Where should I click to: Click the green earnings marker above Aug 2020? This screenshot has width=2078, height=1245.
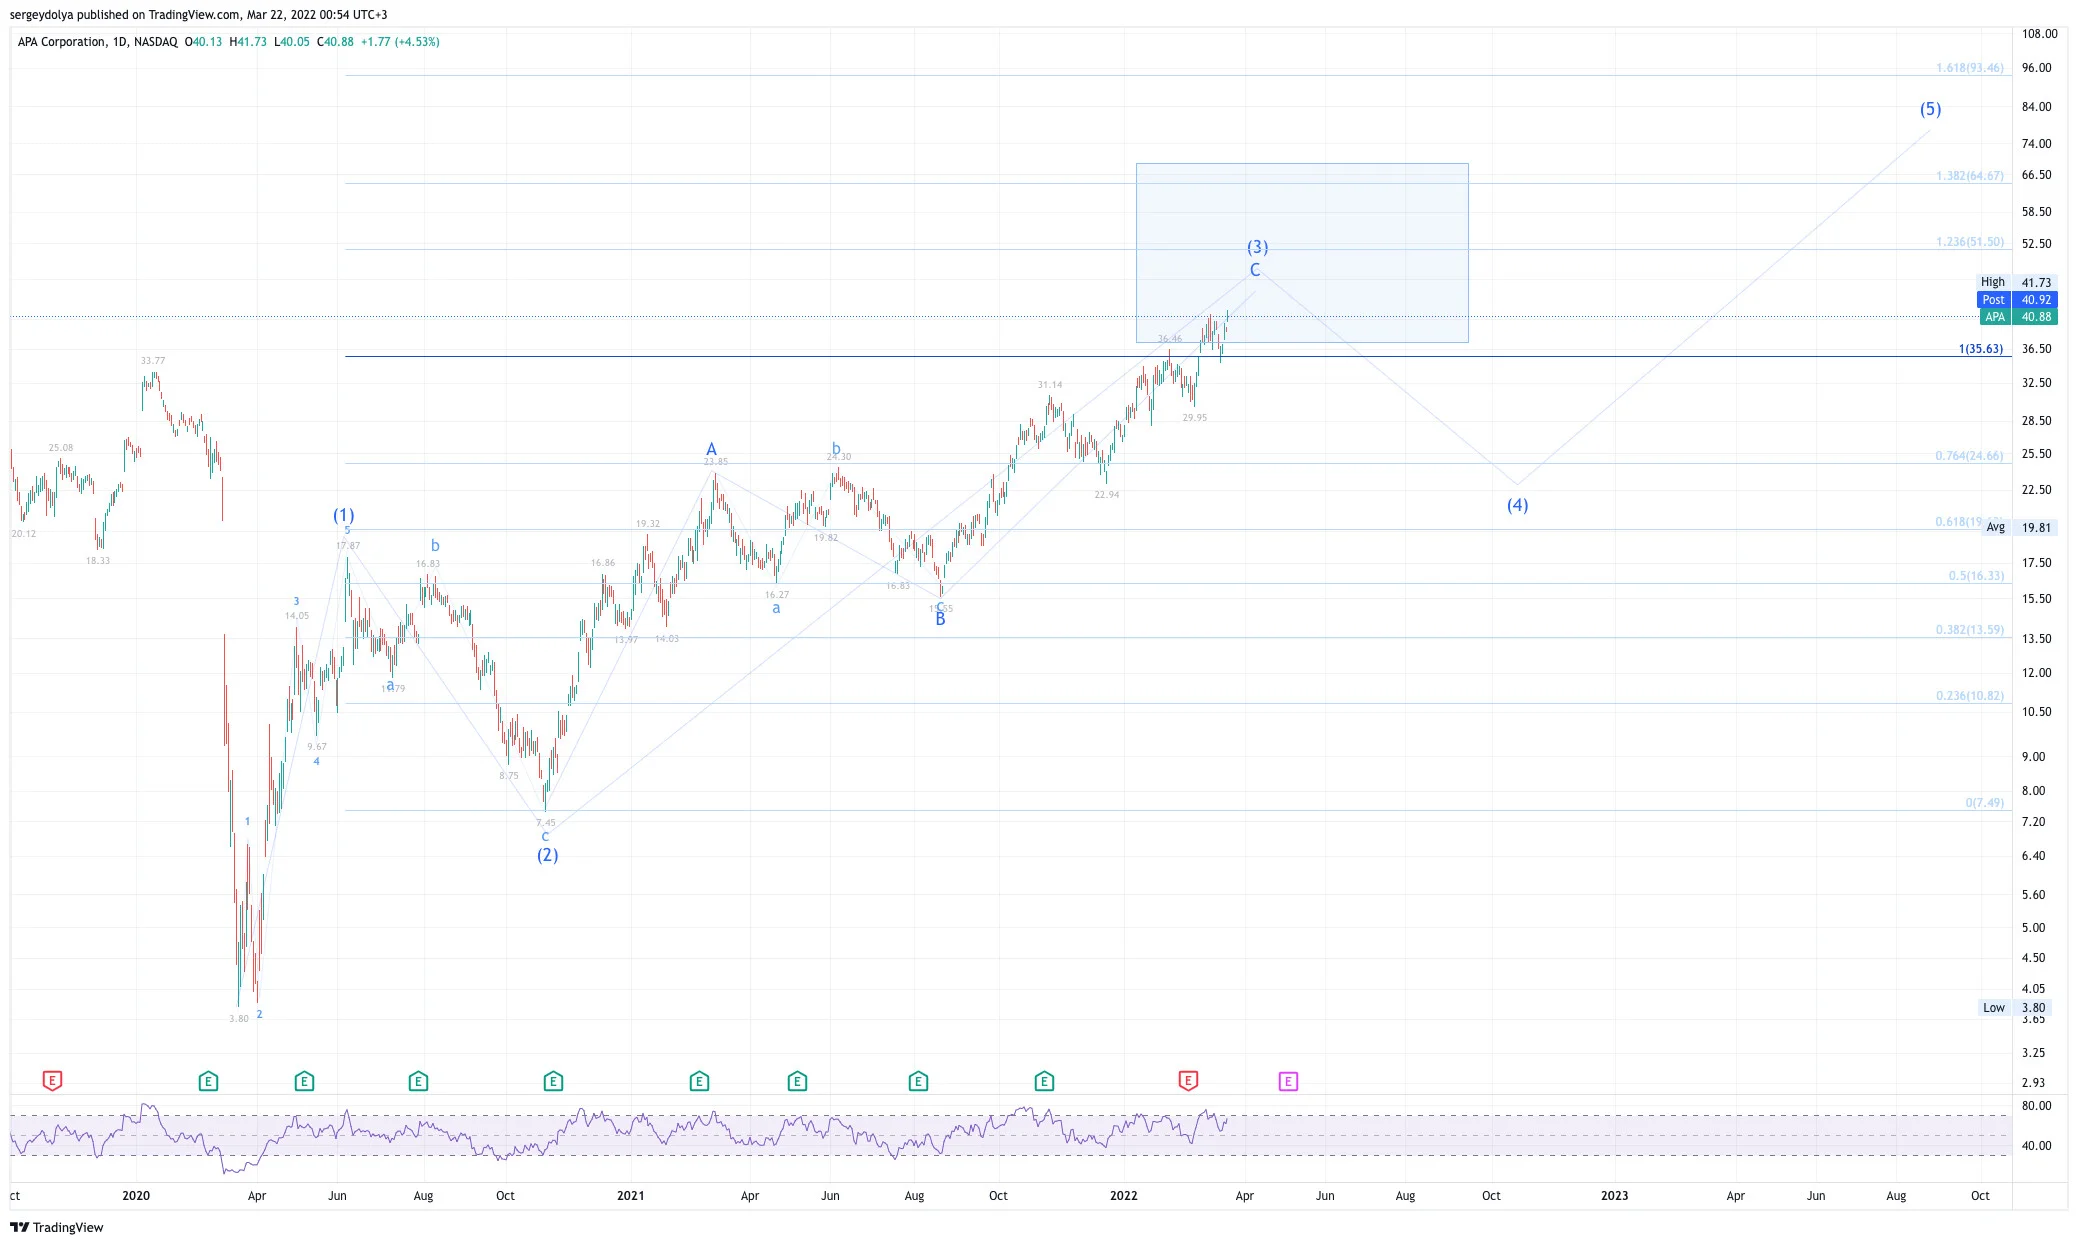(418, 1081)
